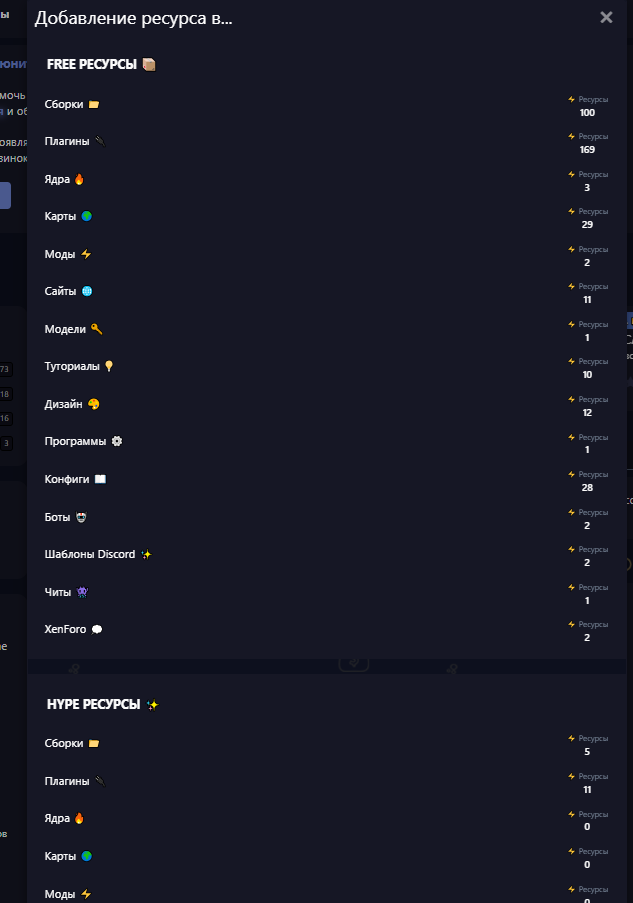Click the speech bubble icon beside XenForo
Screen dimensions: 633x903
coord(97,629)
